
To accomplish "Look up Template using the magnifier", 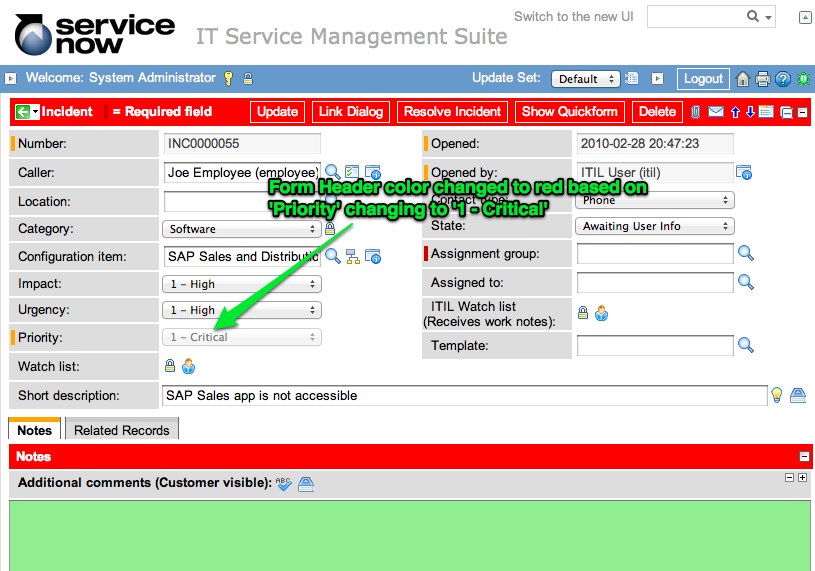I will tap(746, 345).
